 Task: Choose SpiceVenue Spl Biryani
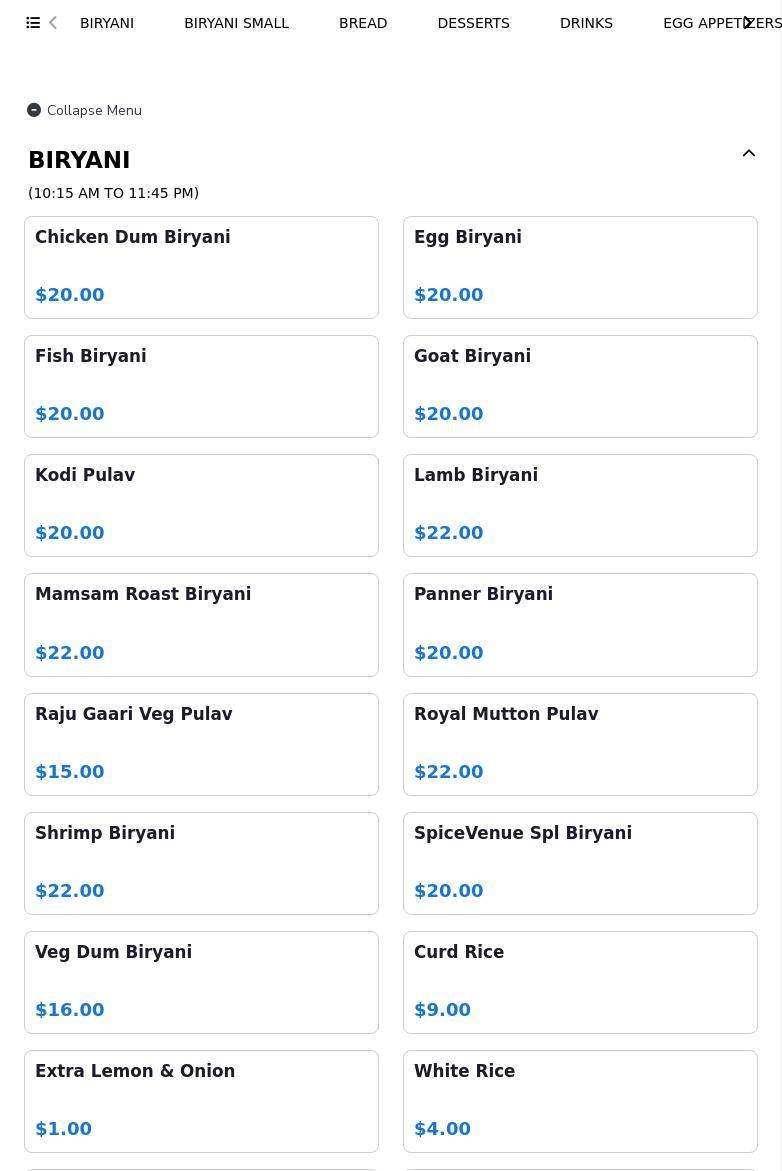click(580, 863)
